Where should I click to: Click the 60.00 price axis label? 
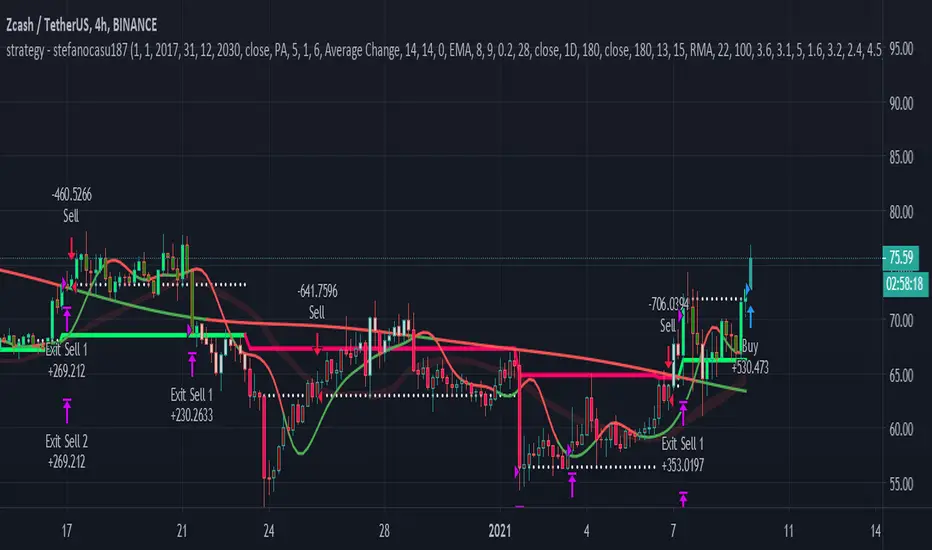coord(901,429)
